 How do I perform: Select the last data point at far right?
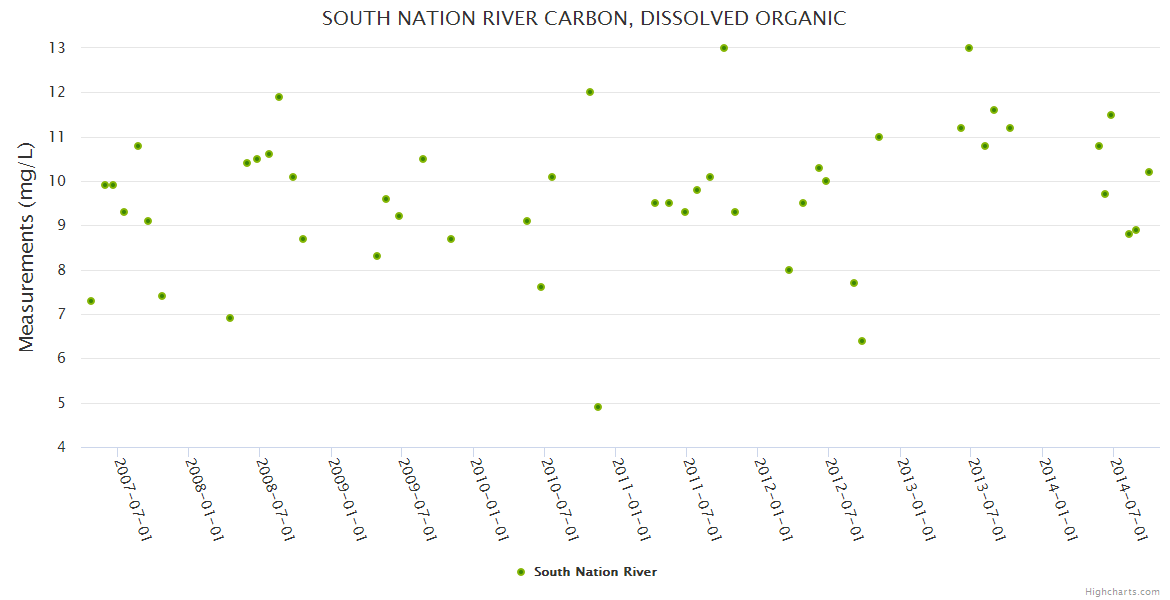click(1149, 172)
